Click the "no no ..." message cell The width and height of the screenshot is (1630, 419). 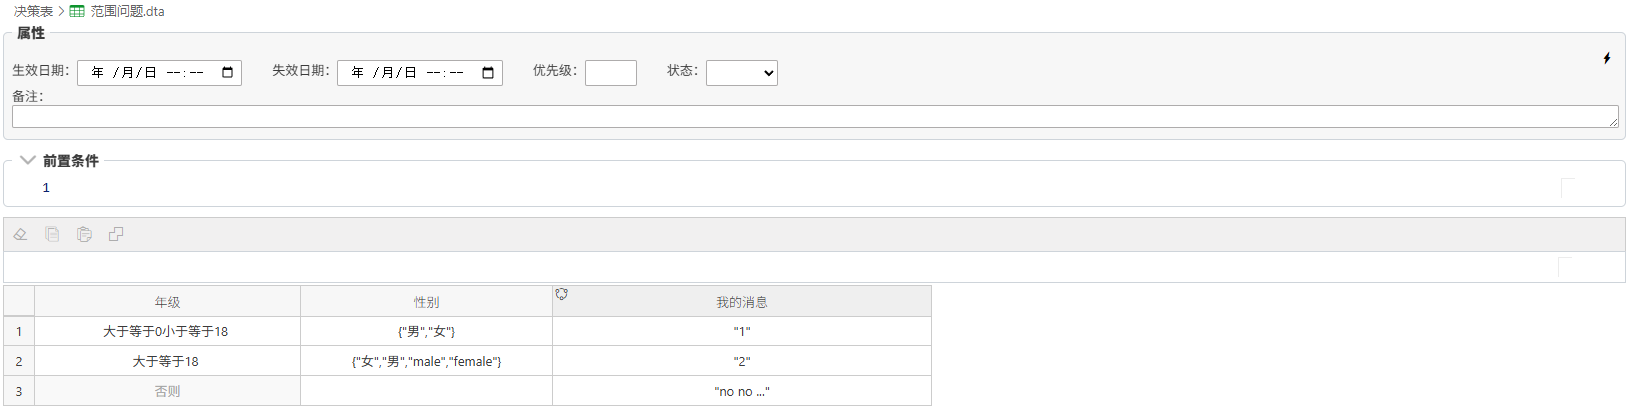click(741, 391)
